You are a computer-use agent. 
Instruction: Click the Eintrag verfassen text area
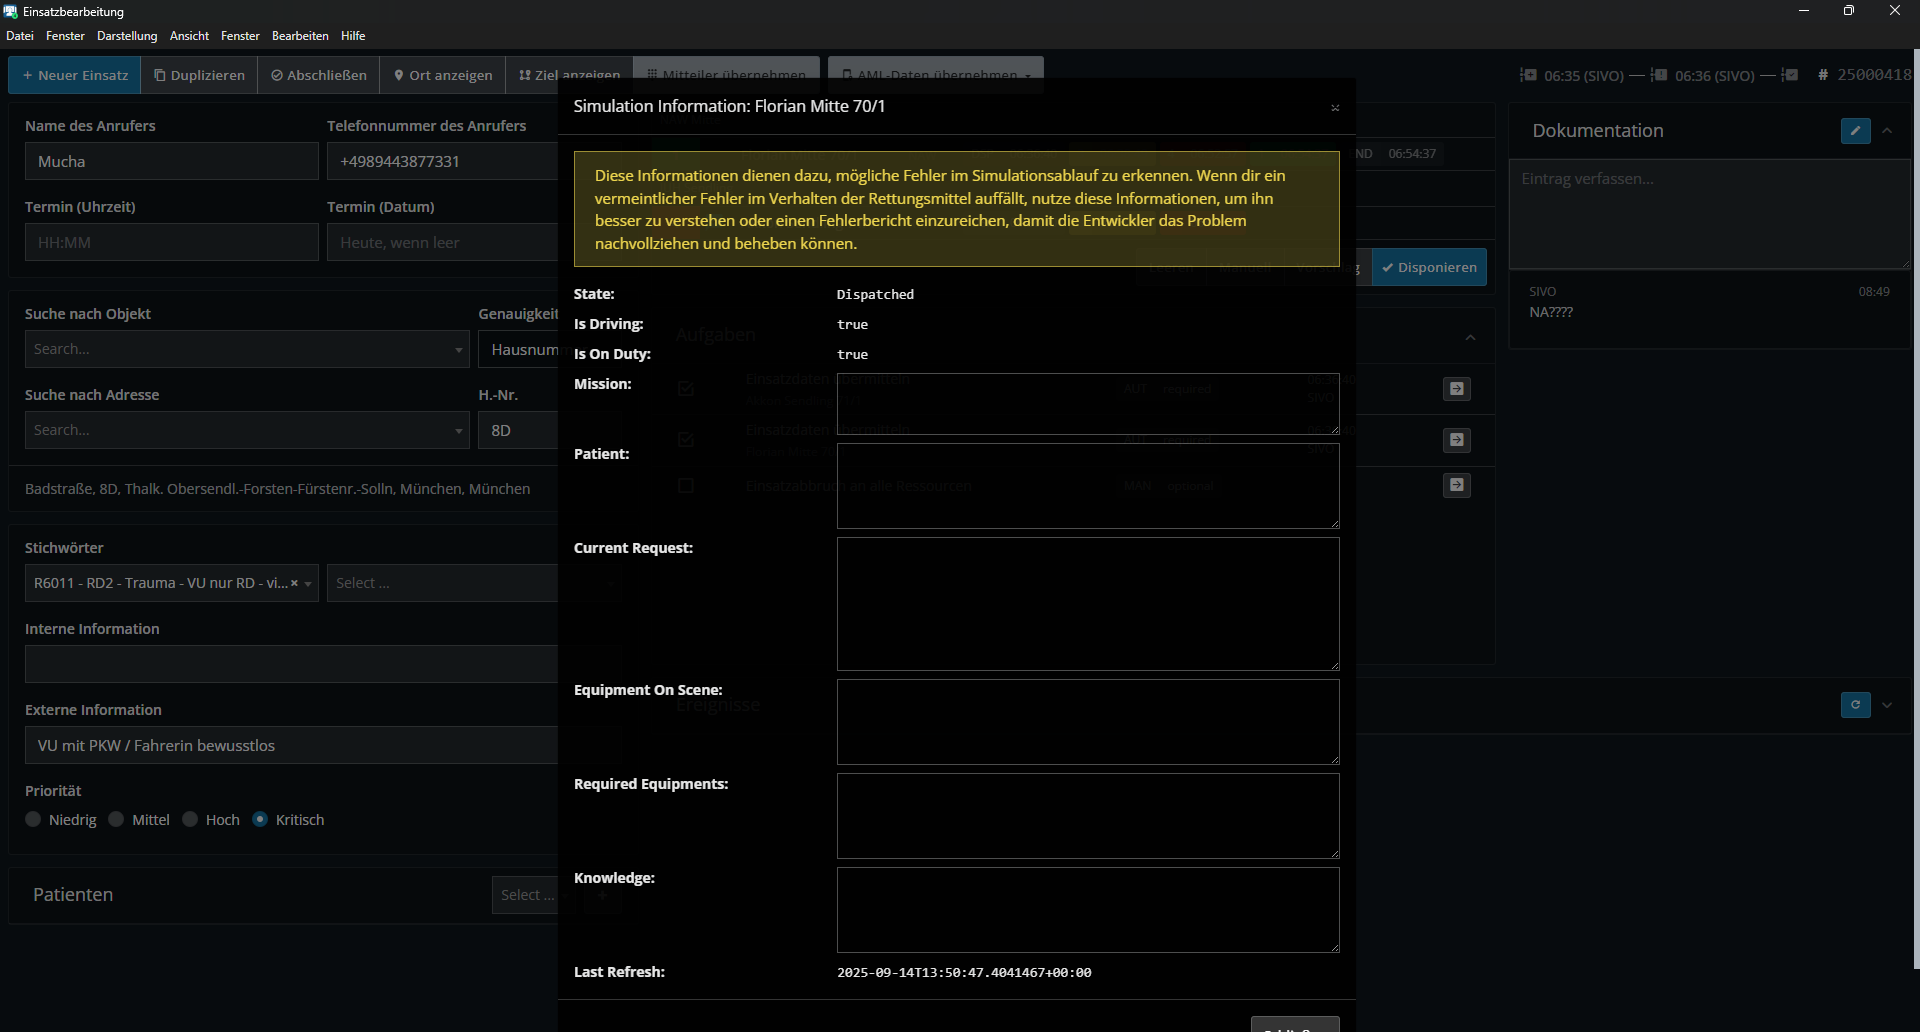(1708, 213)
